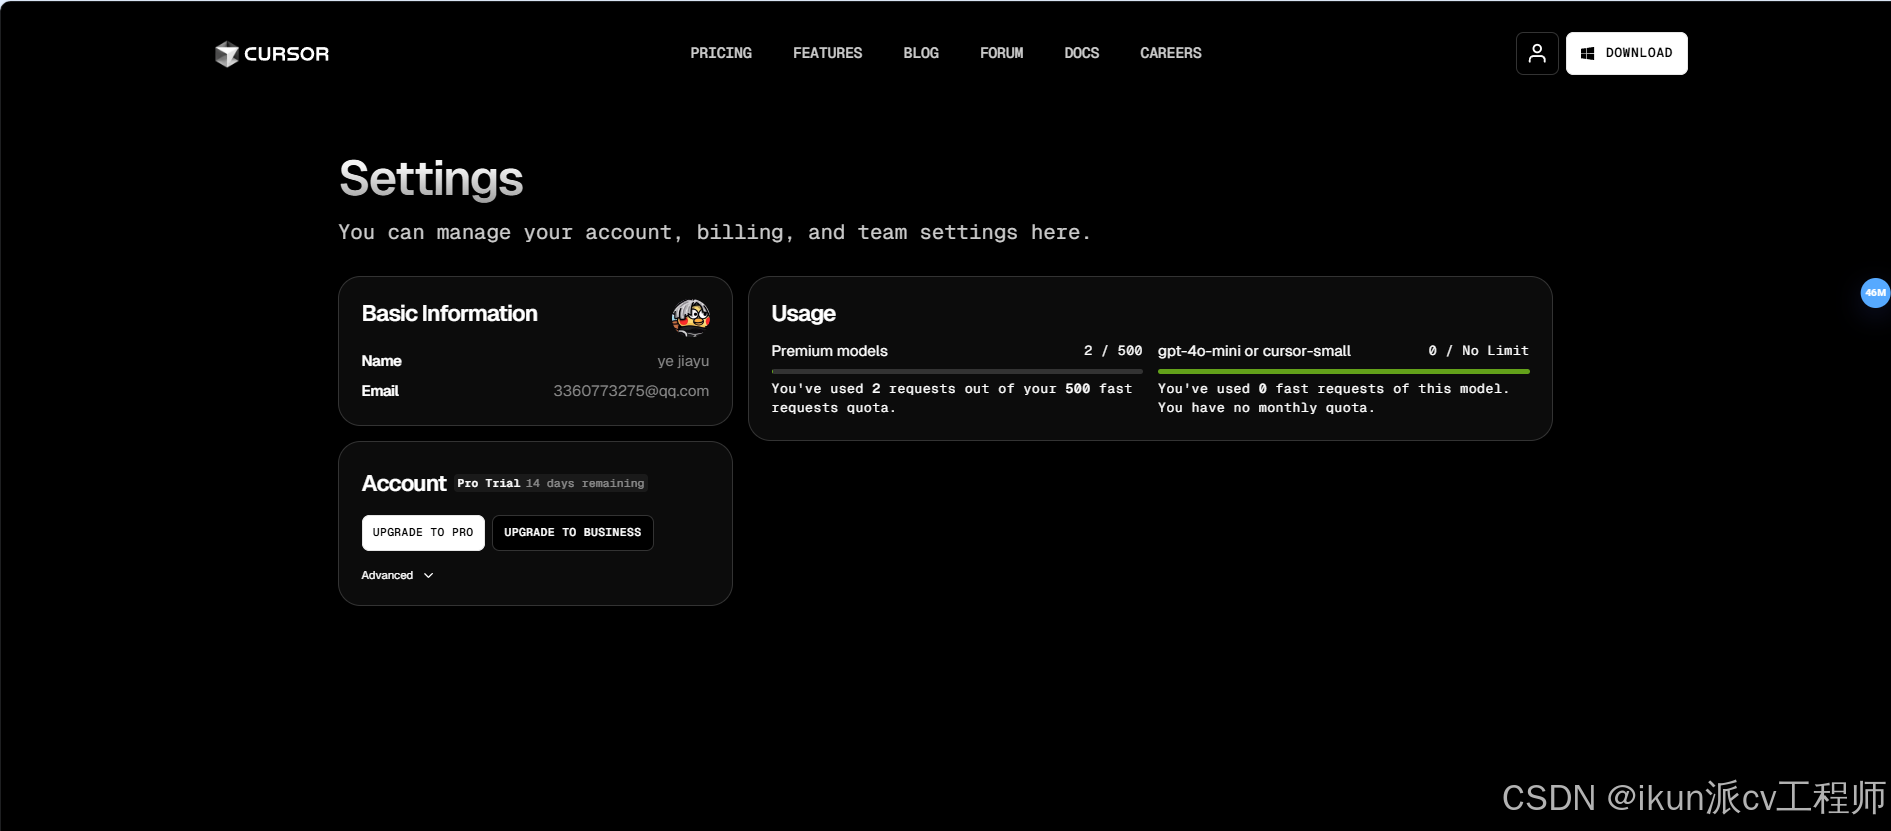
Task: Open the Pricing page
Action: point(721,53)
